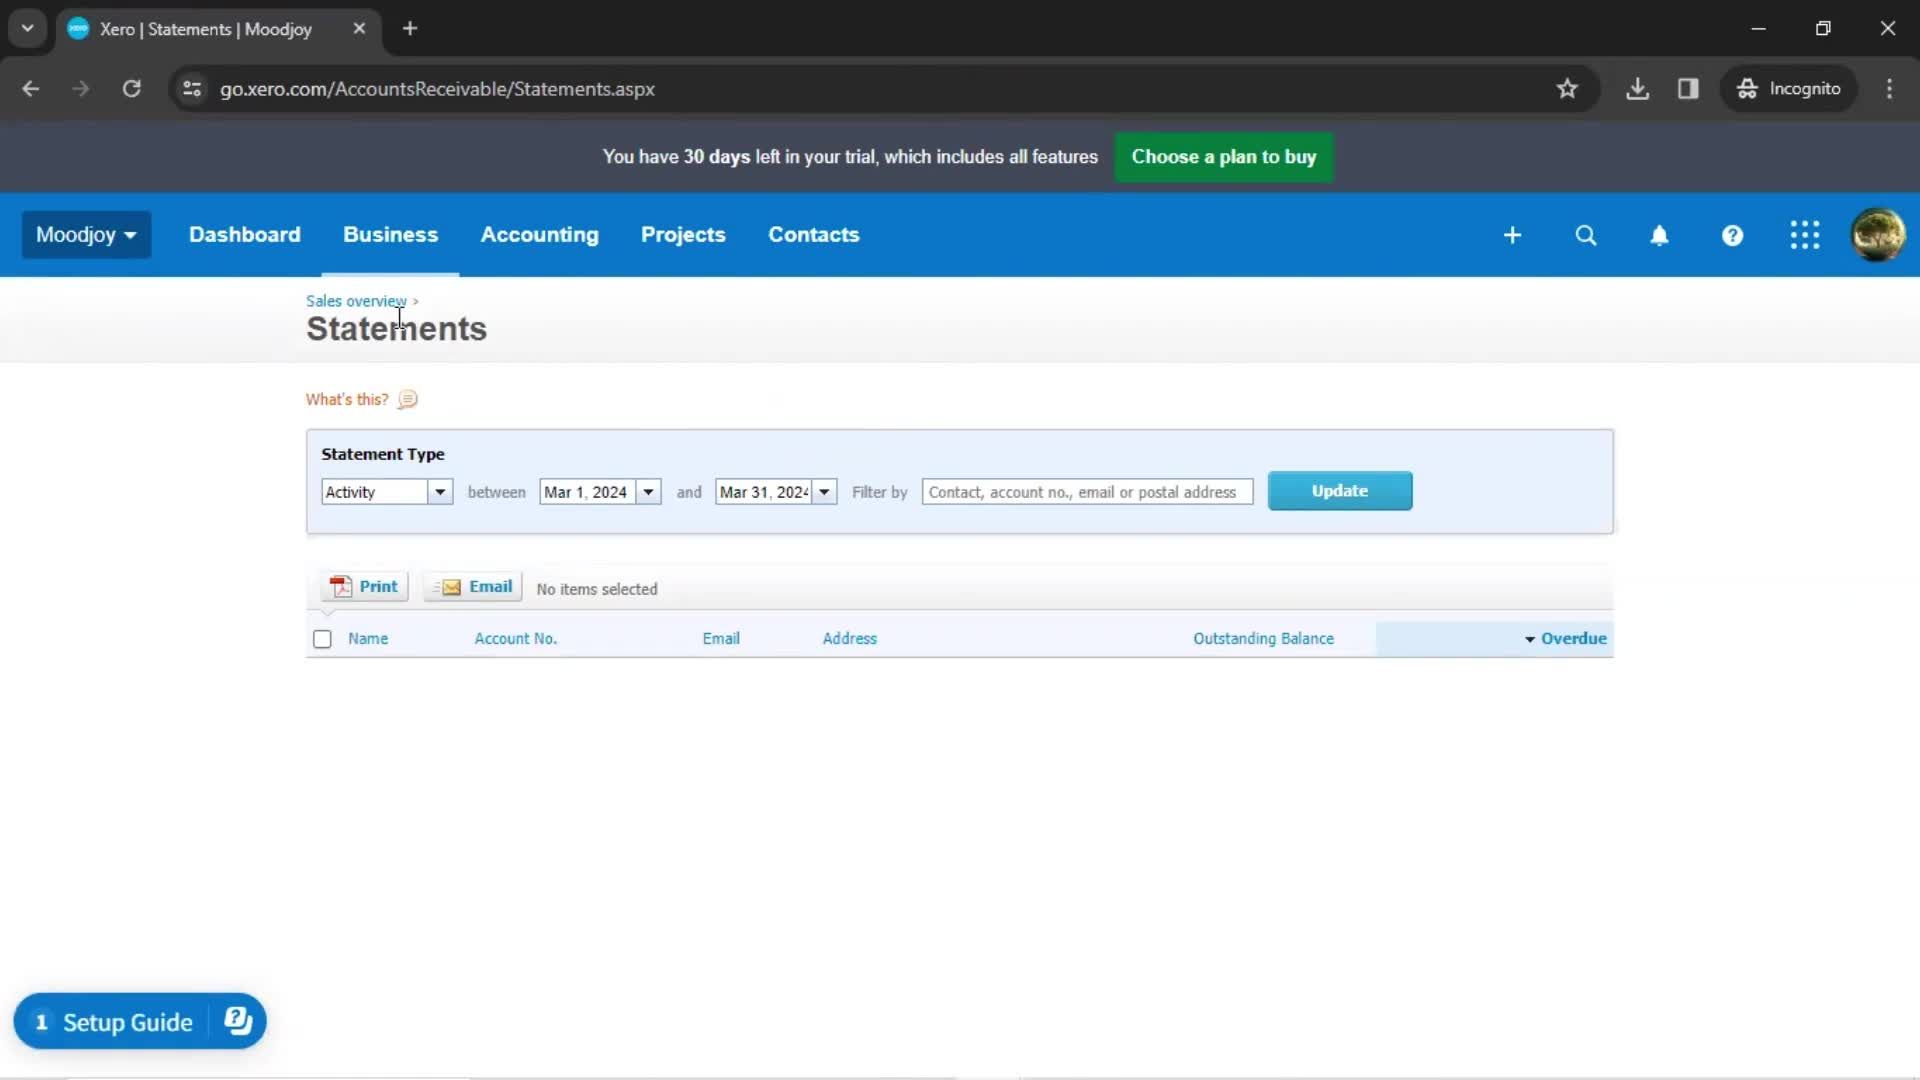Click the Print PDF icon
Viewport: 1920px width, 1080px height.
(x=341, y=587)
